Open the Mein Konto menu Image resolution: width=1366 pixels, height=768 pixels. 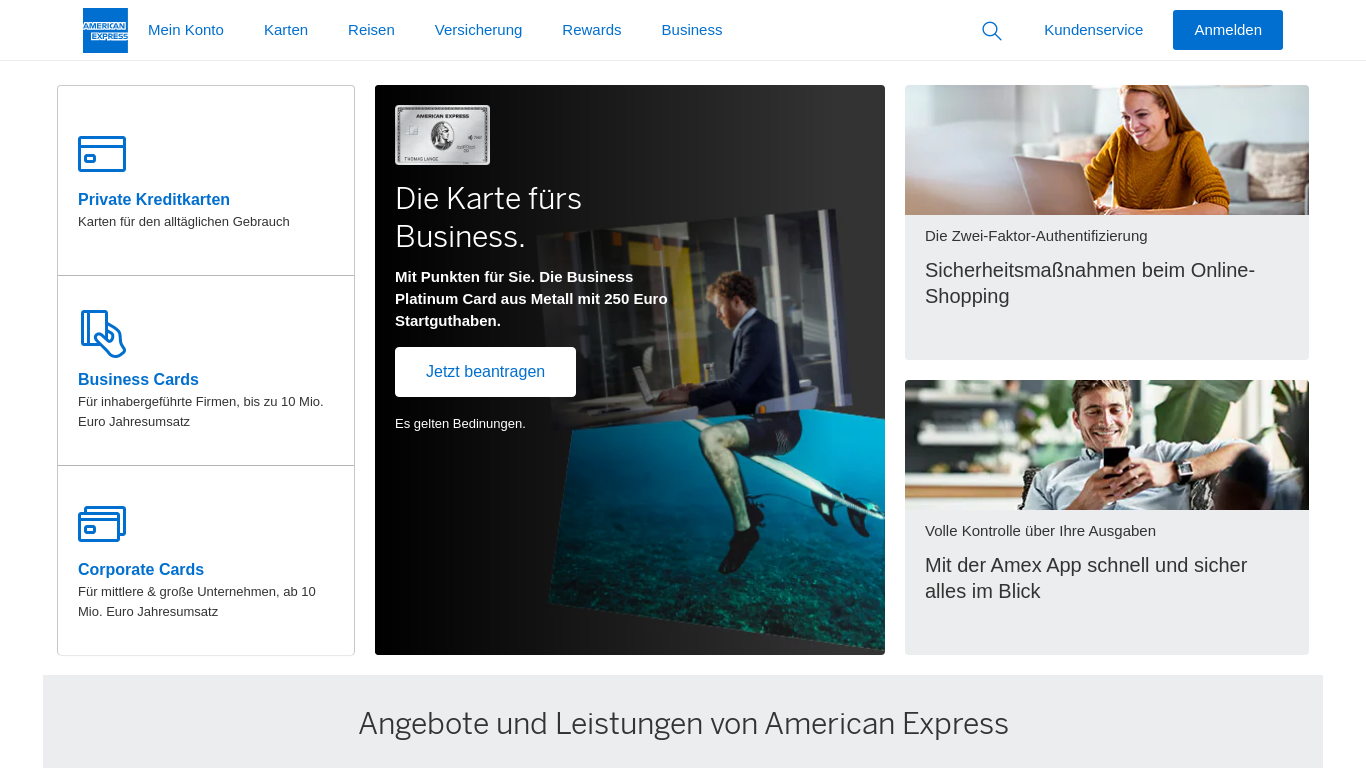186,30
